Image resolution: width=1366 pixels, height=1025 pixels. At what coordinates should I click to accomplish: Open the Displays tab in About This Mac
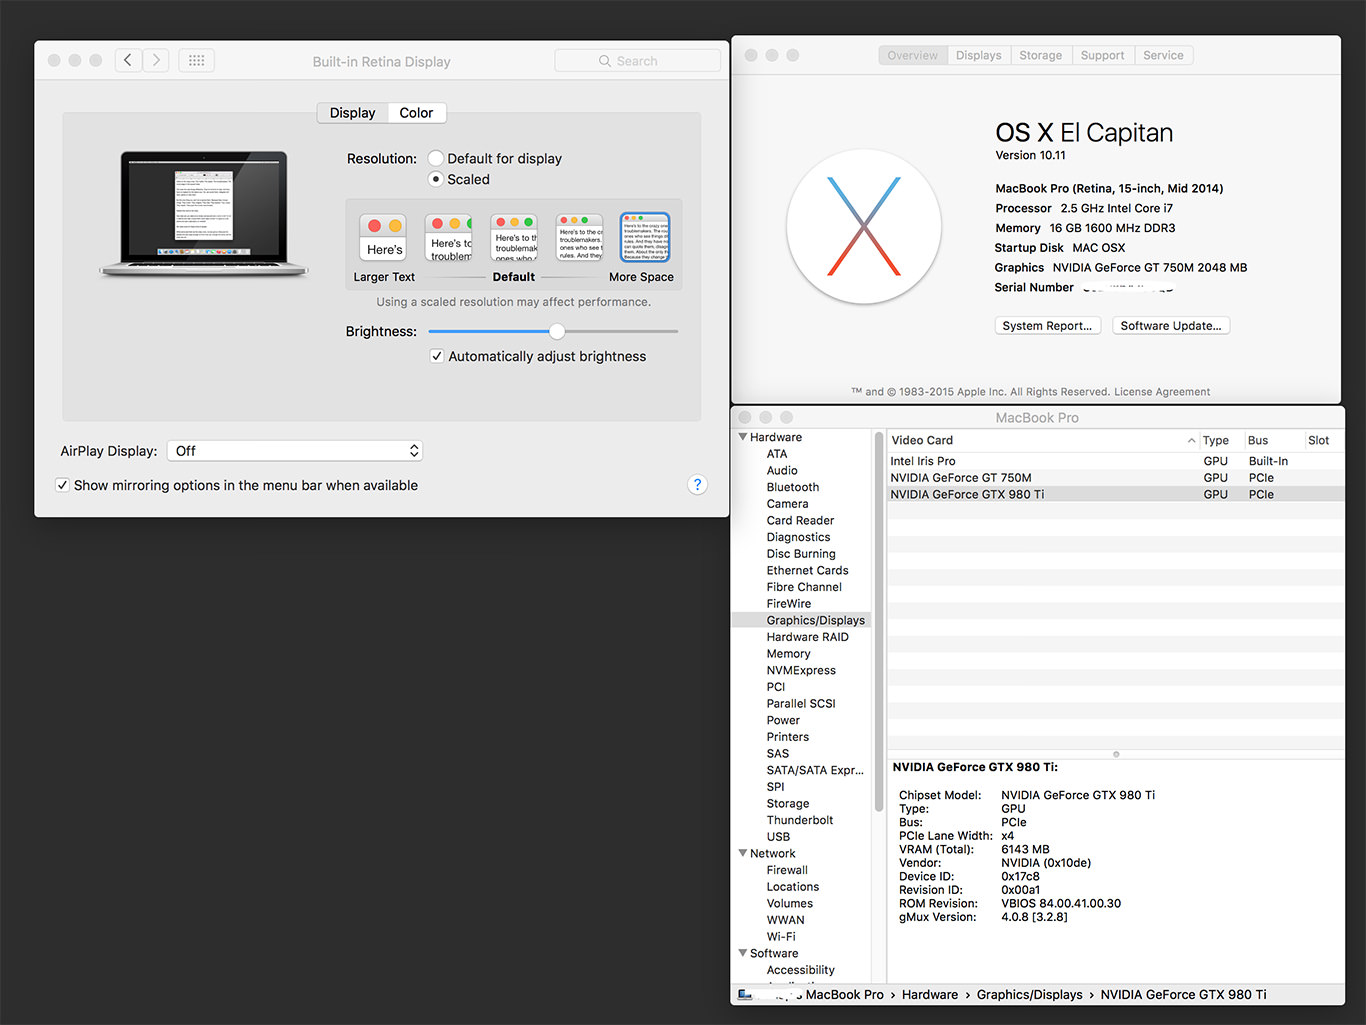click(979, 55)
